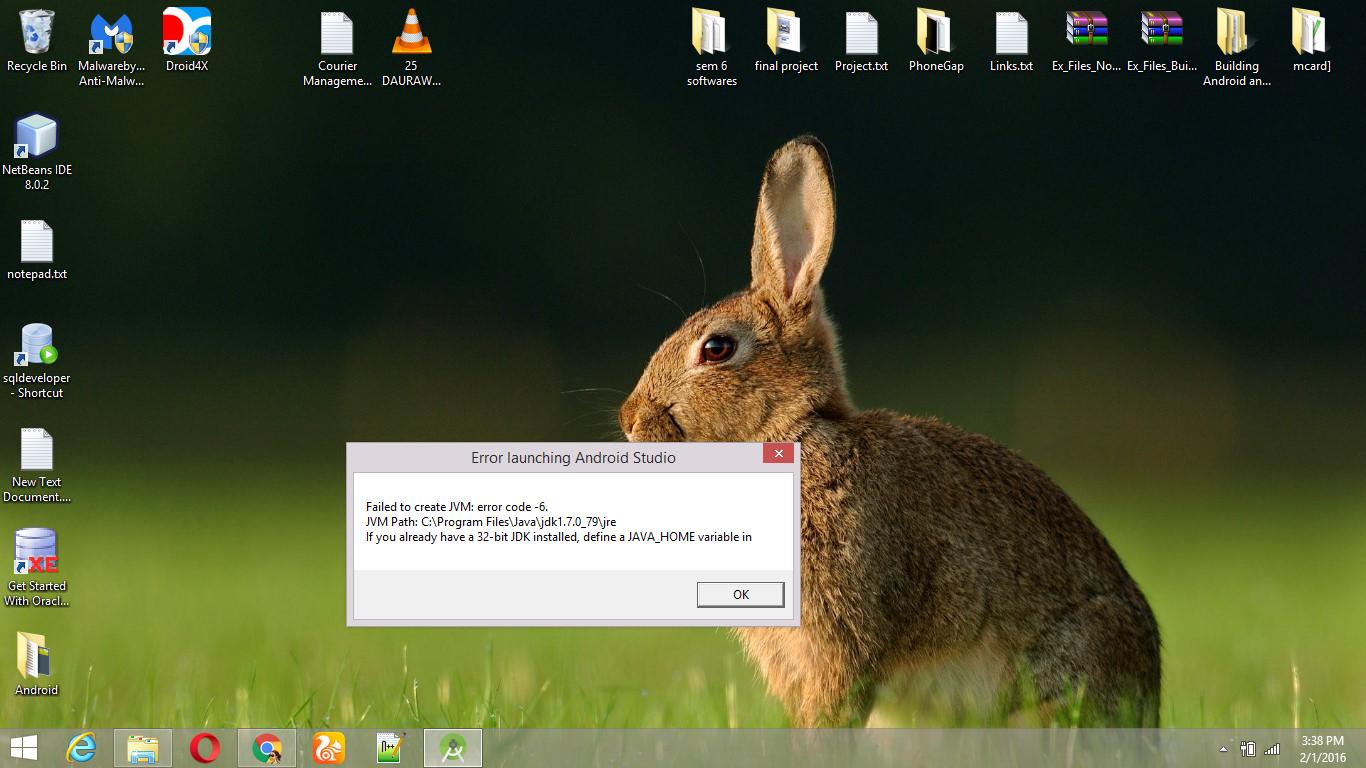
Task: Close the Error launching Android Studio dialog
Action: (x=778, y=453)
